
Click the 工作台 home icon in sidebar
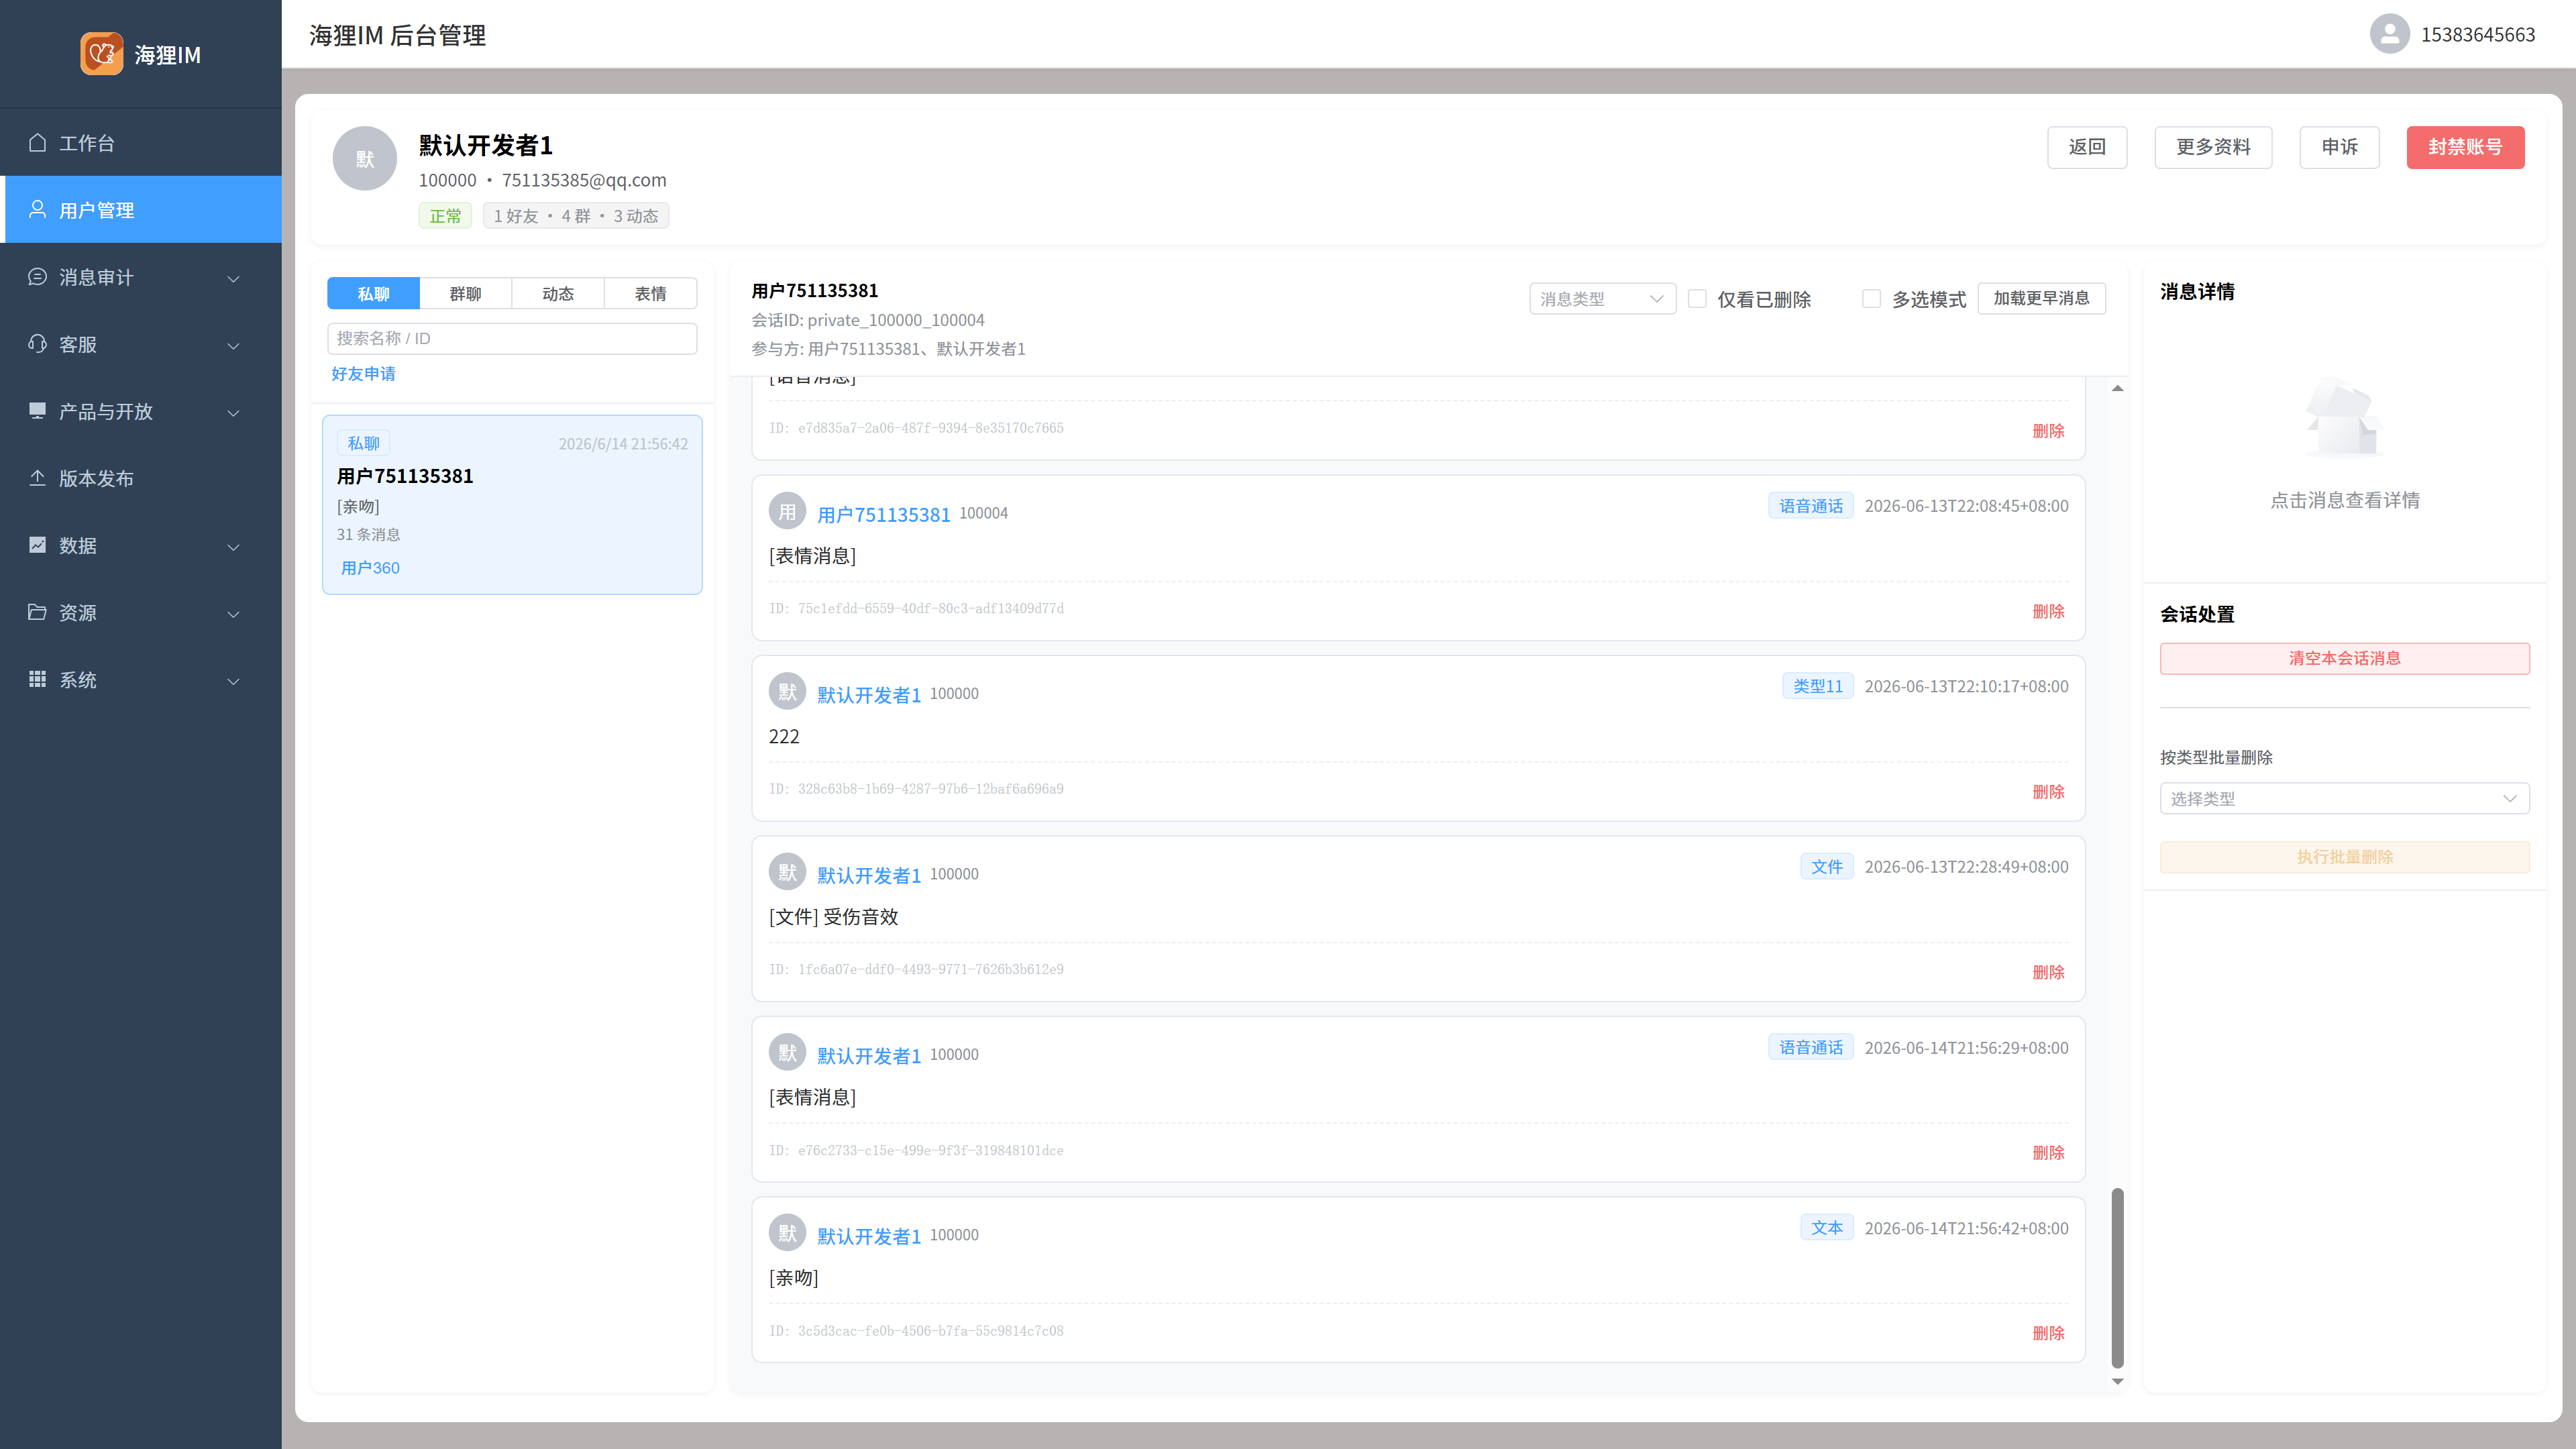click(37, 142)
